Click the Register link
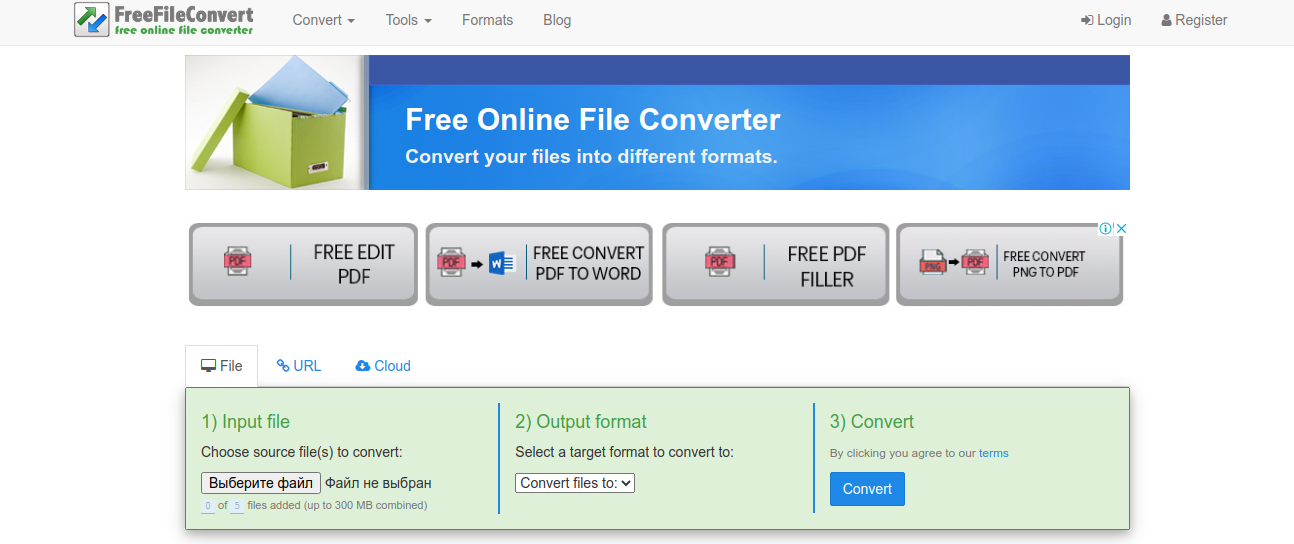The height and width of the screenshot is (544, 1294). tap(1194, 20)
